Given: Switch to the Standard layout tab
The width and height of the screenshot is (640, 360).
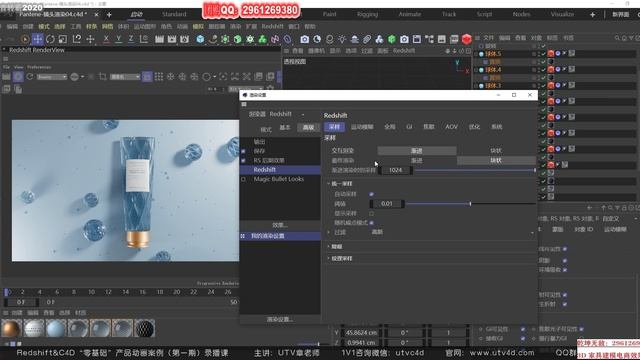Looking at the screenshot, I should pos(174,14).
